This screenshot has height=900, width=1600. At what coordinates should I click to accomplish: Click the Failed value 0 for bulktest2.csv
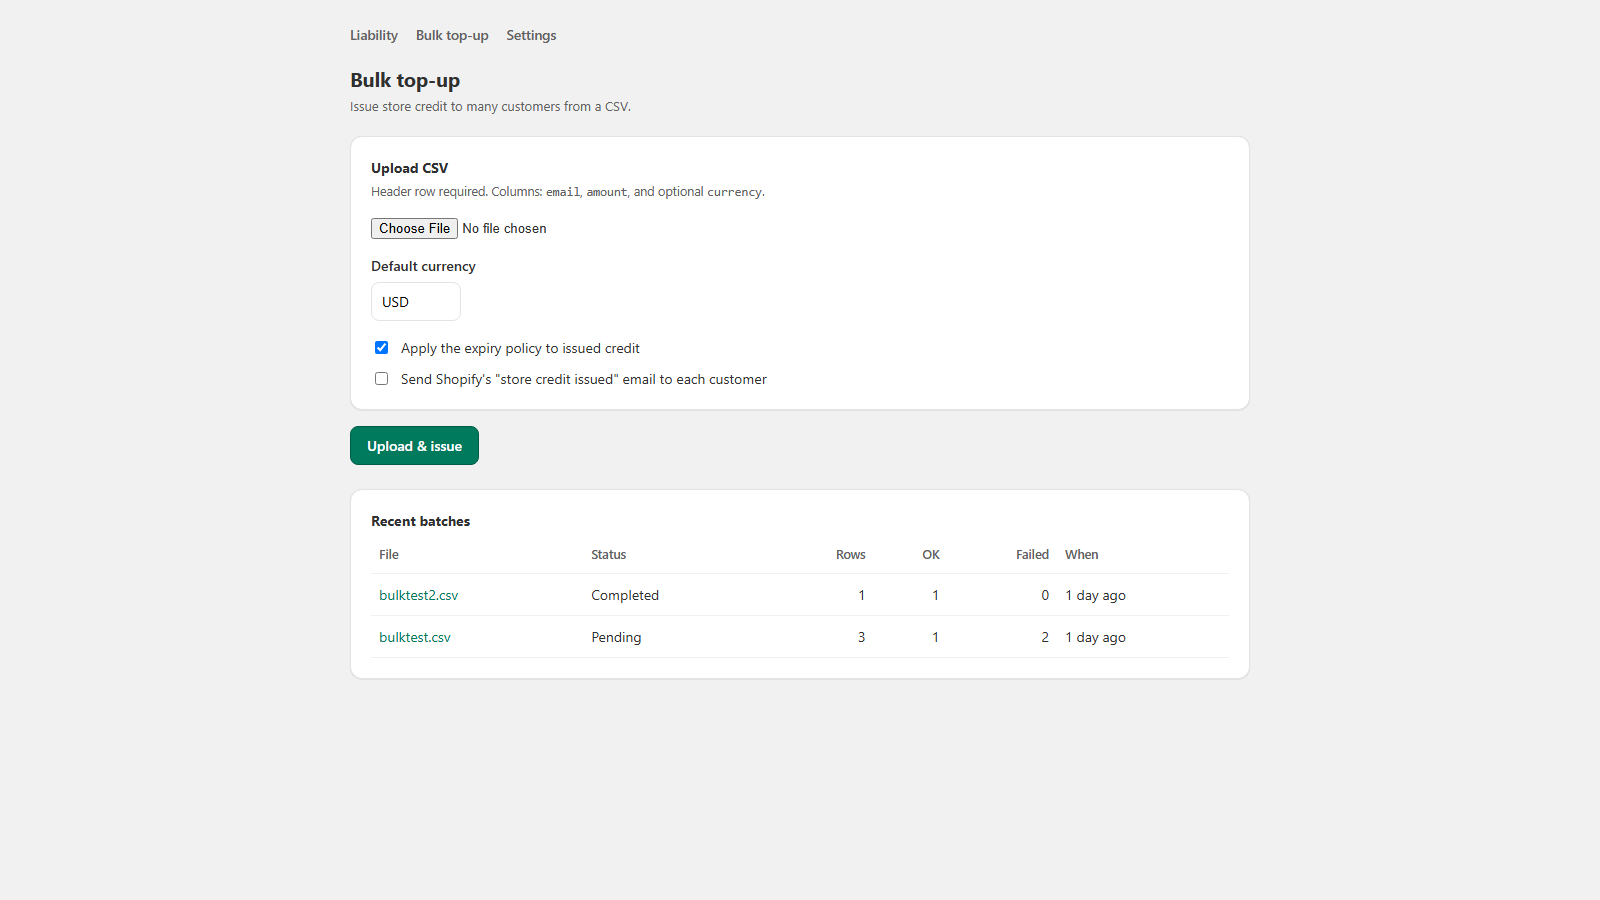[1045, 595]
